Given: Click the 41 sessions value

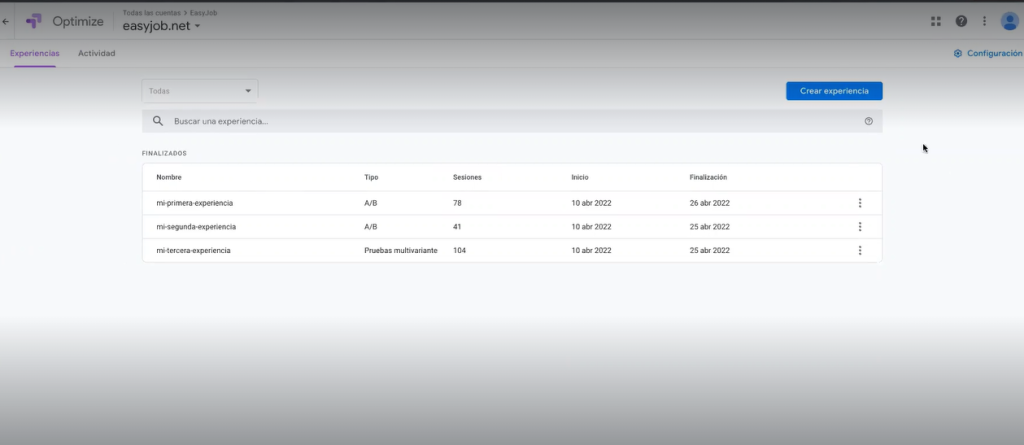Looking at the screenshot, I should click(x=457, y=227).
